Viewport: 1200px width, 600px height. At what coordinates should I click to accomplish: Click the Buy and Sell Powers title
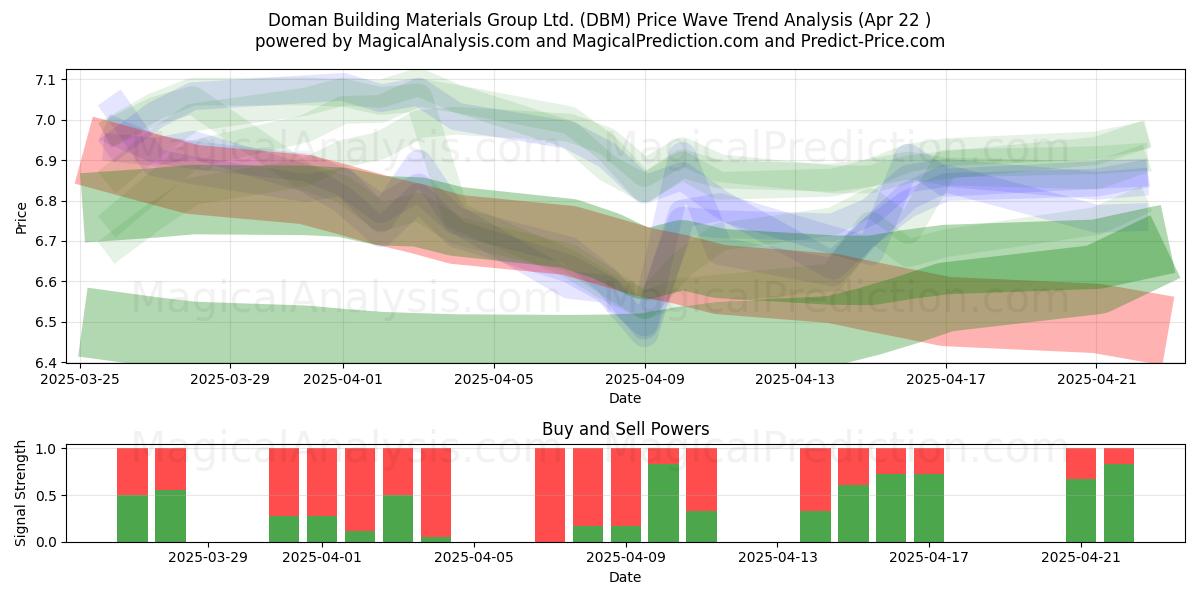(625, 429)
